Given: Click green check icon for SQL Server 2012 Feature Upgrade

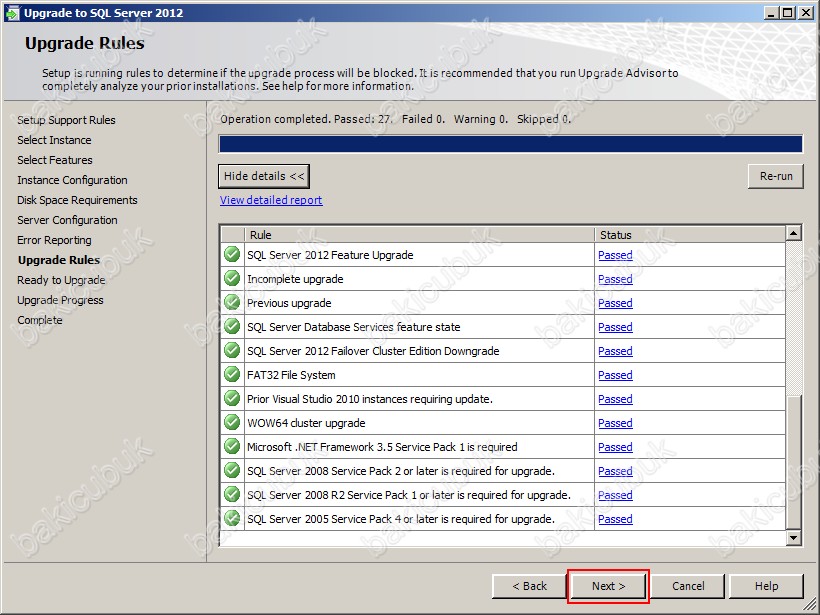Looking at the screenshot, I should (x=232, y=255).
